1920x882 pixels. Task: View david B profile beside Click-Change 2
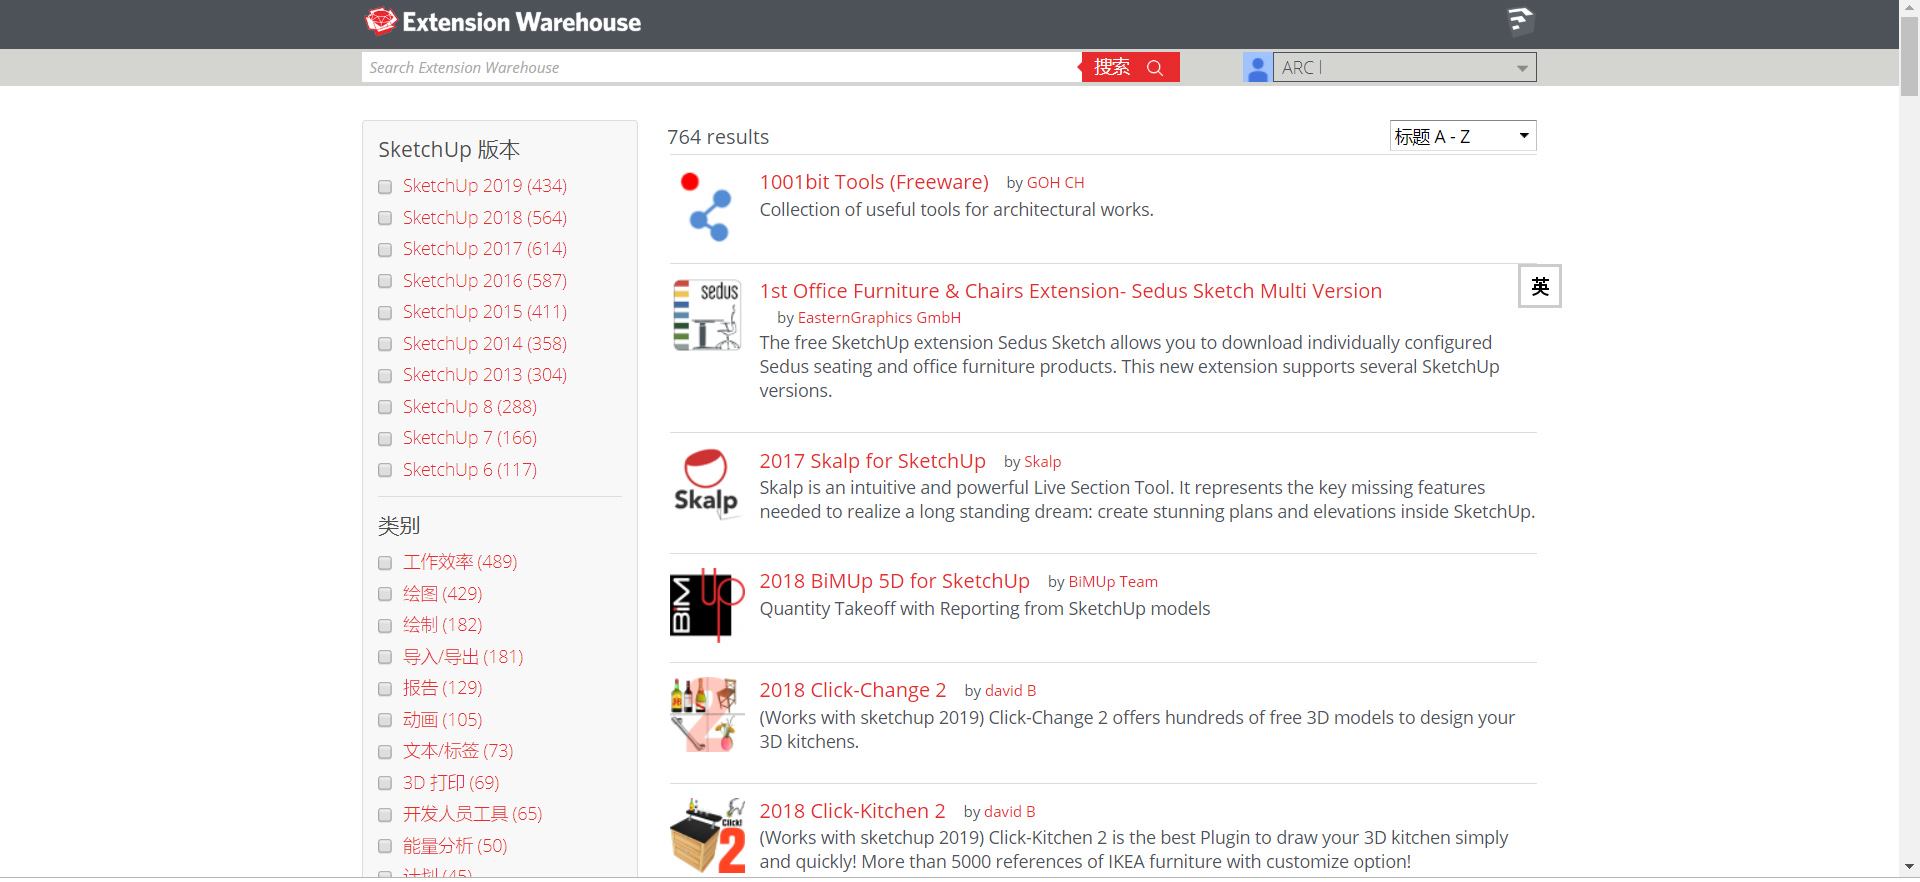click(1010, 691)
